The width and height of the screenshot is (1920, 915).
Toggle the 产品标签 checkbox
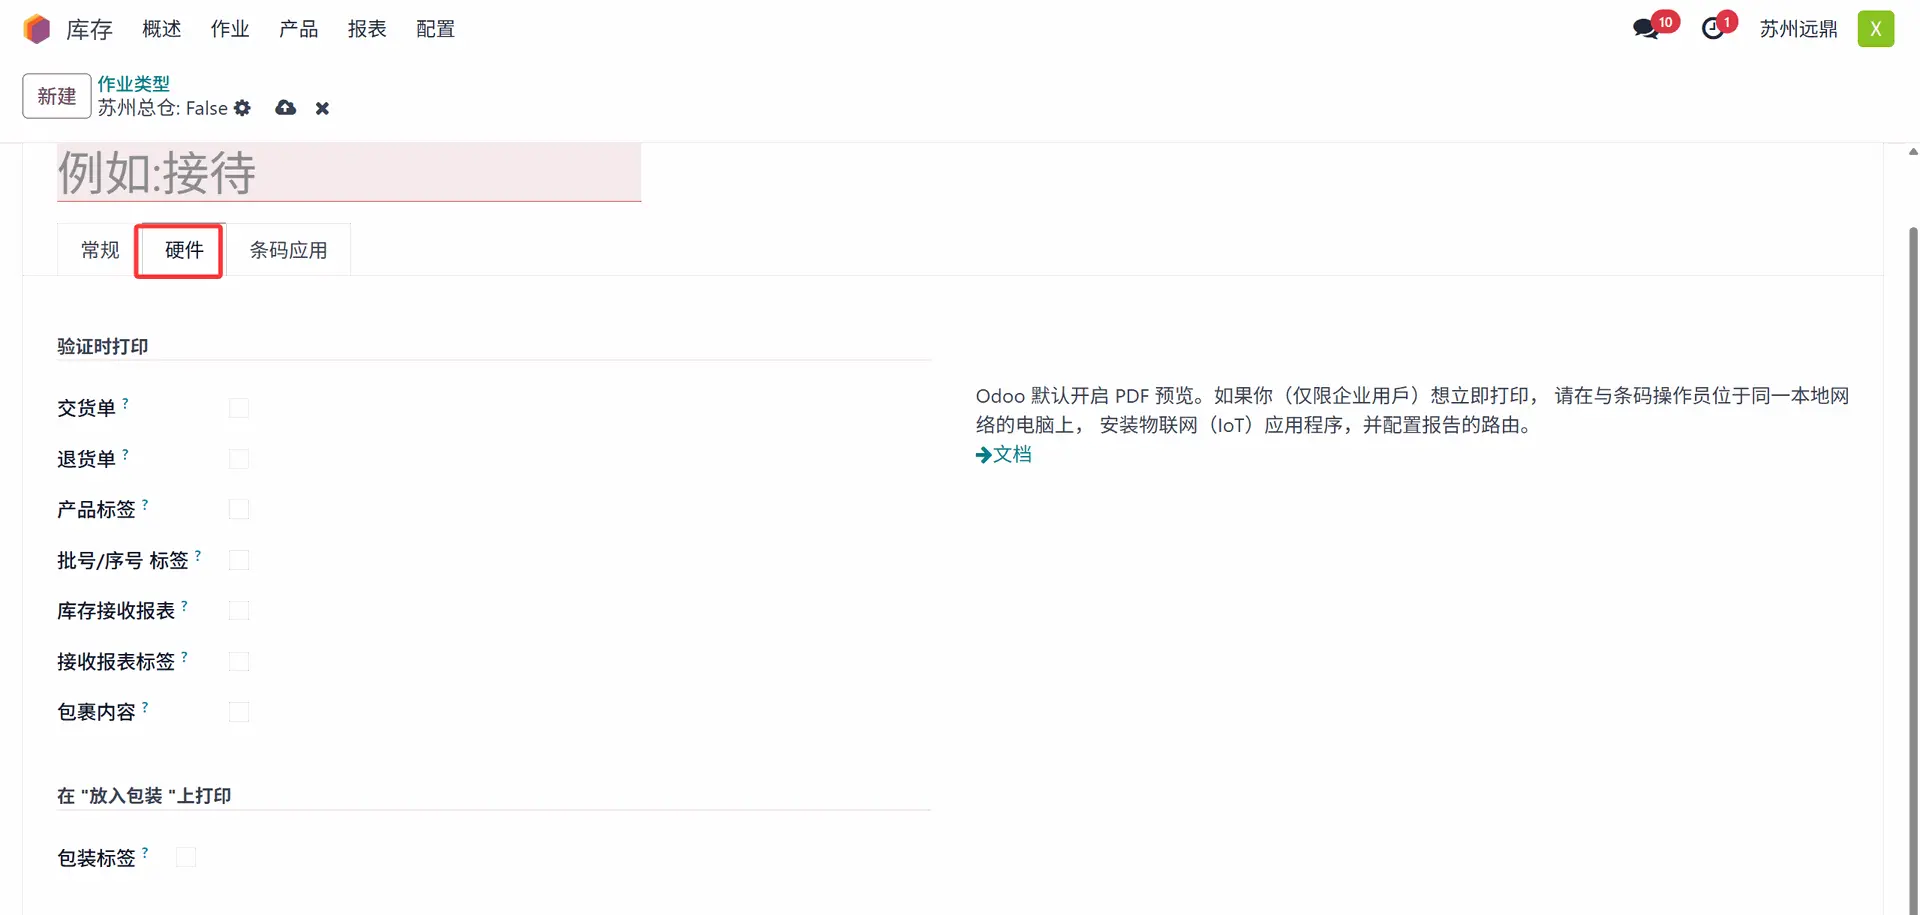point(239,509)
